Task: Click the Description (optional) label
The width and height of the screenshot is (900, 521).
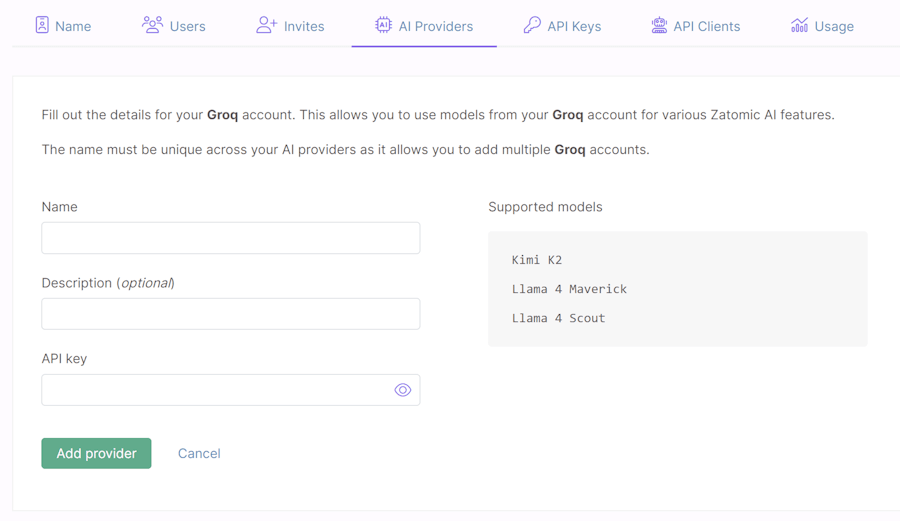Action: click(x=108, y=283)
